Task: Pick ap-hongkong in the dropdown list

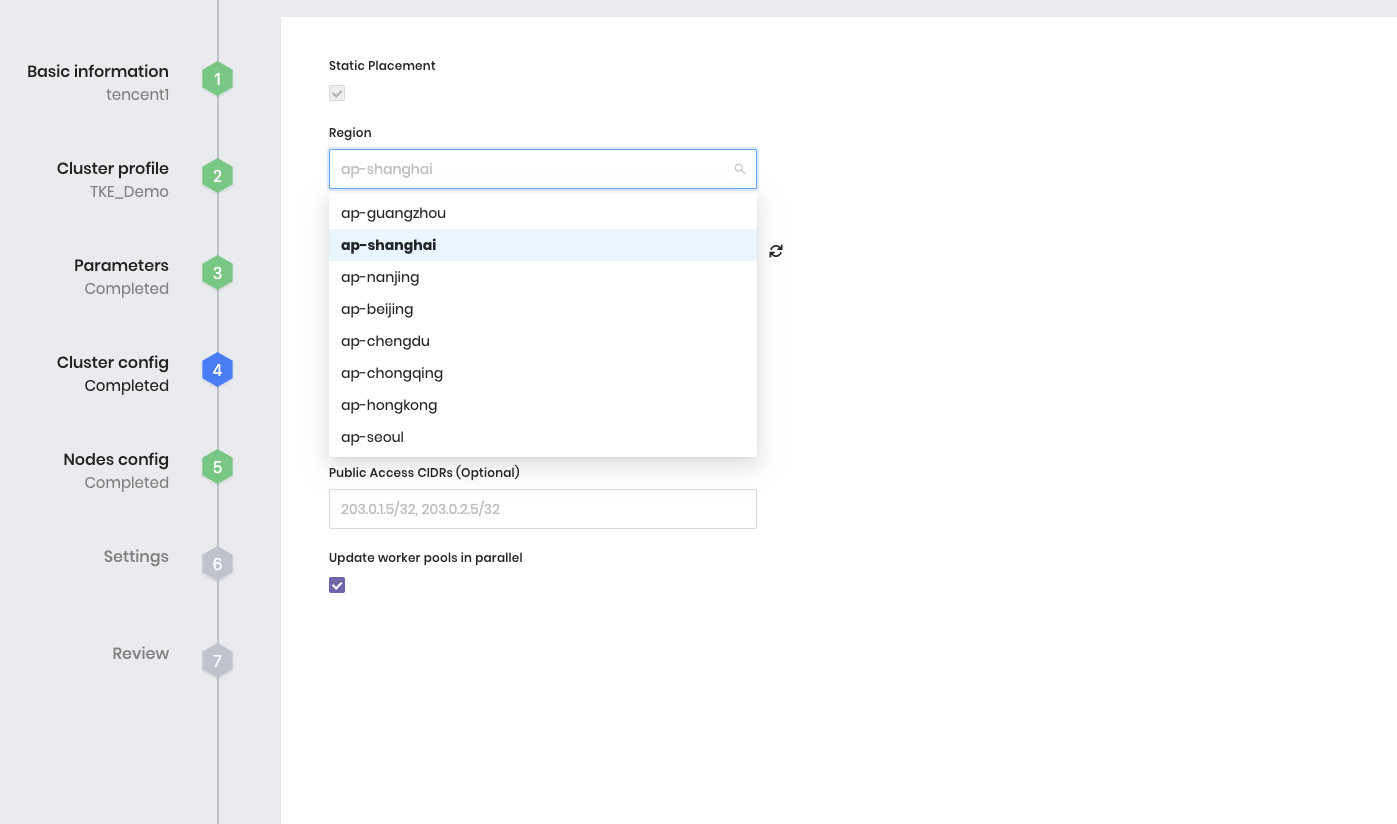Action: pos(389,405)
